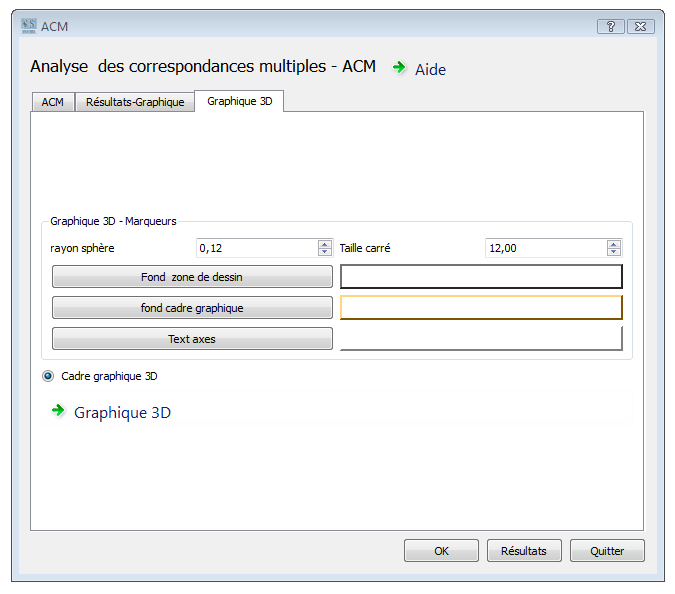The height and width of the screenshot is (594, 675).
Task: Click the green arrow beside Graphique 3D
Action: (x=58, y=411)
